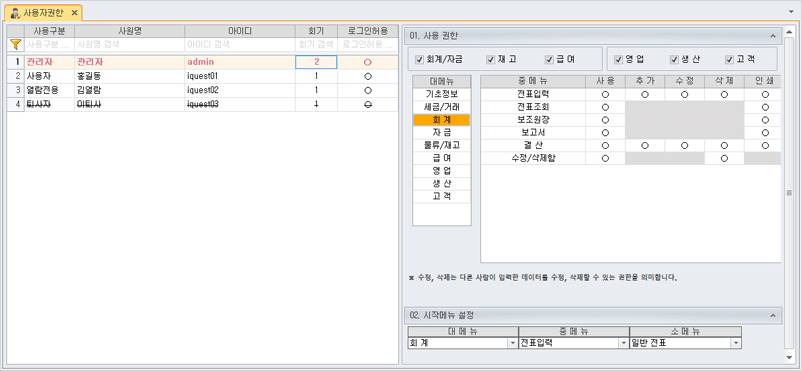Select highlighted 회계 in 대메뉴 list
Image resolution: width=802 pixels, height=371 pixels.
tap(442, 120)
